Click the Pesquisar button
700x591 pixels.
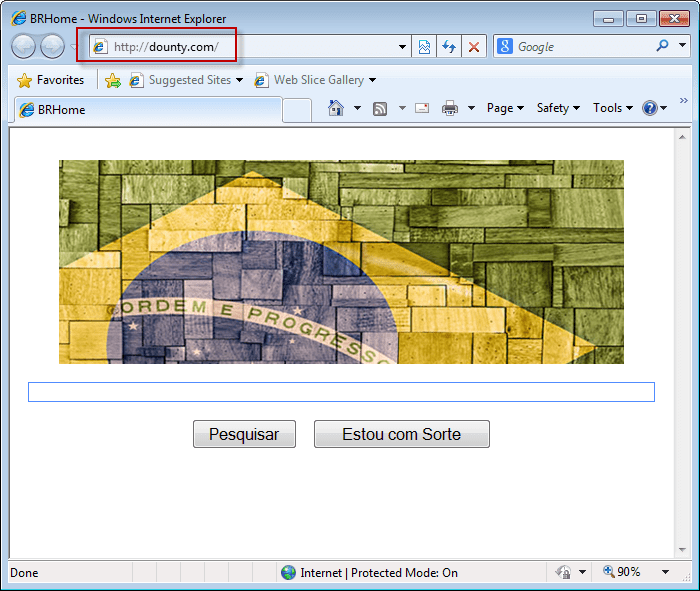click(x=244, y=434)
